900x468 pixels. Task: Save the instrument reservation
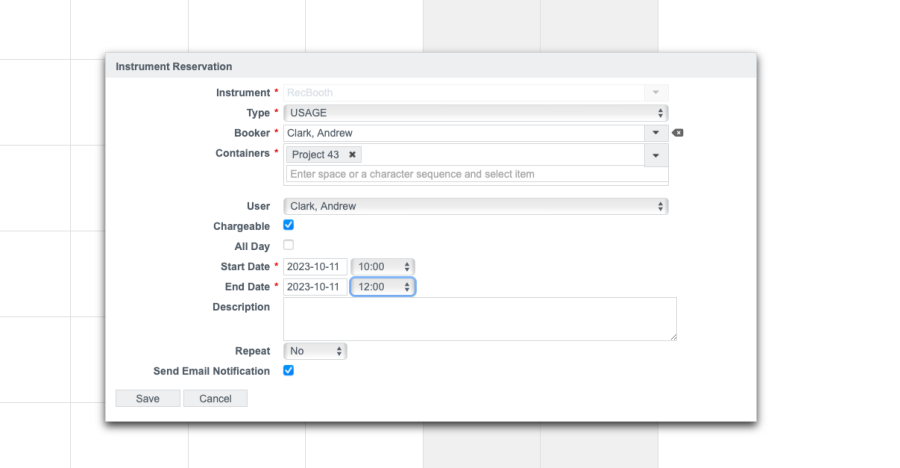pos(148,398)
